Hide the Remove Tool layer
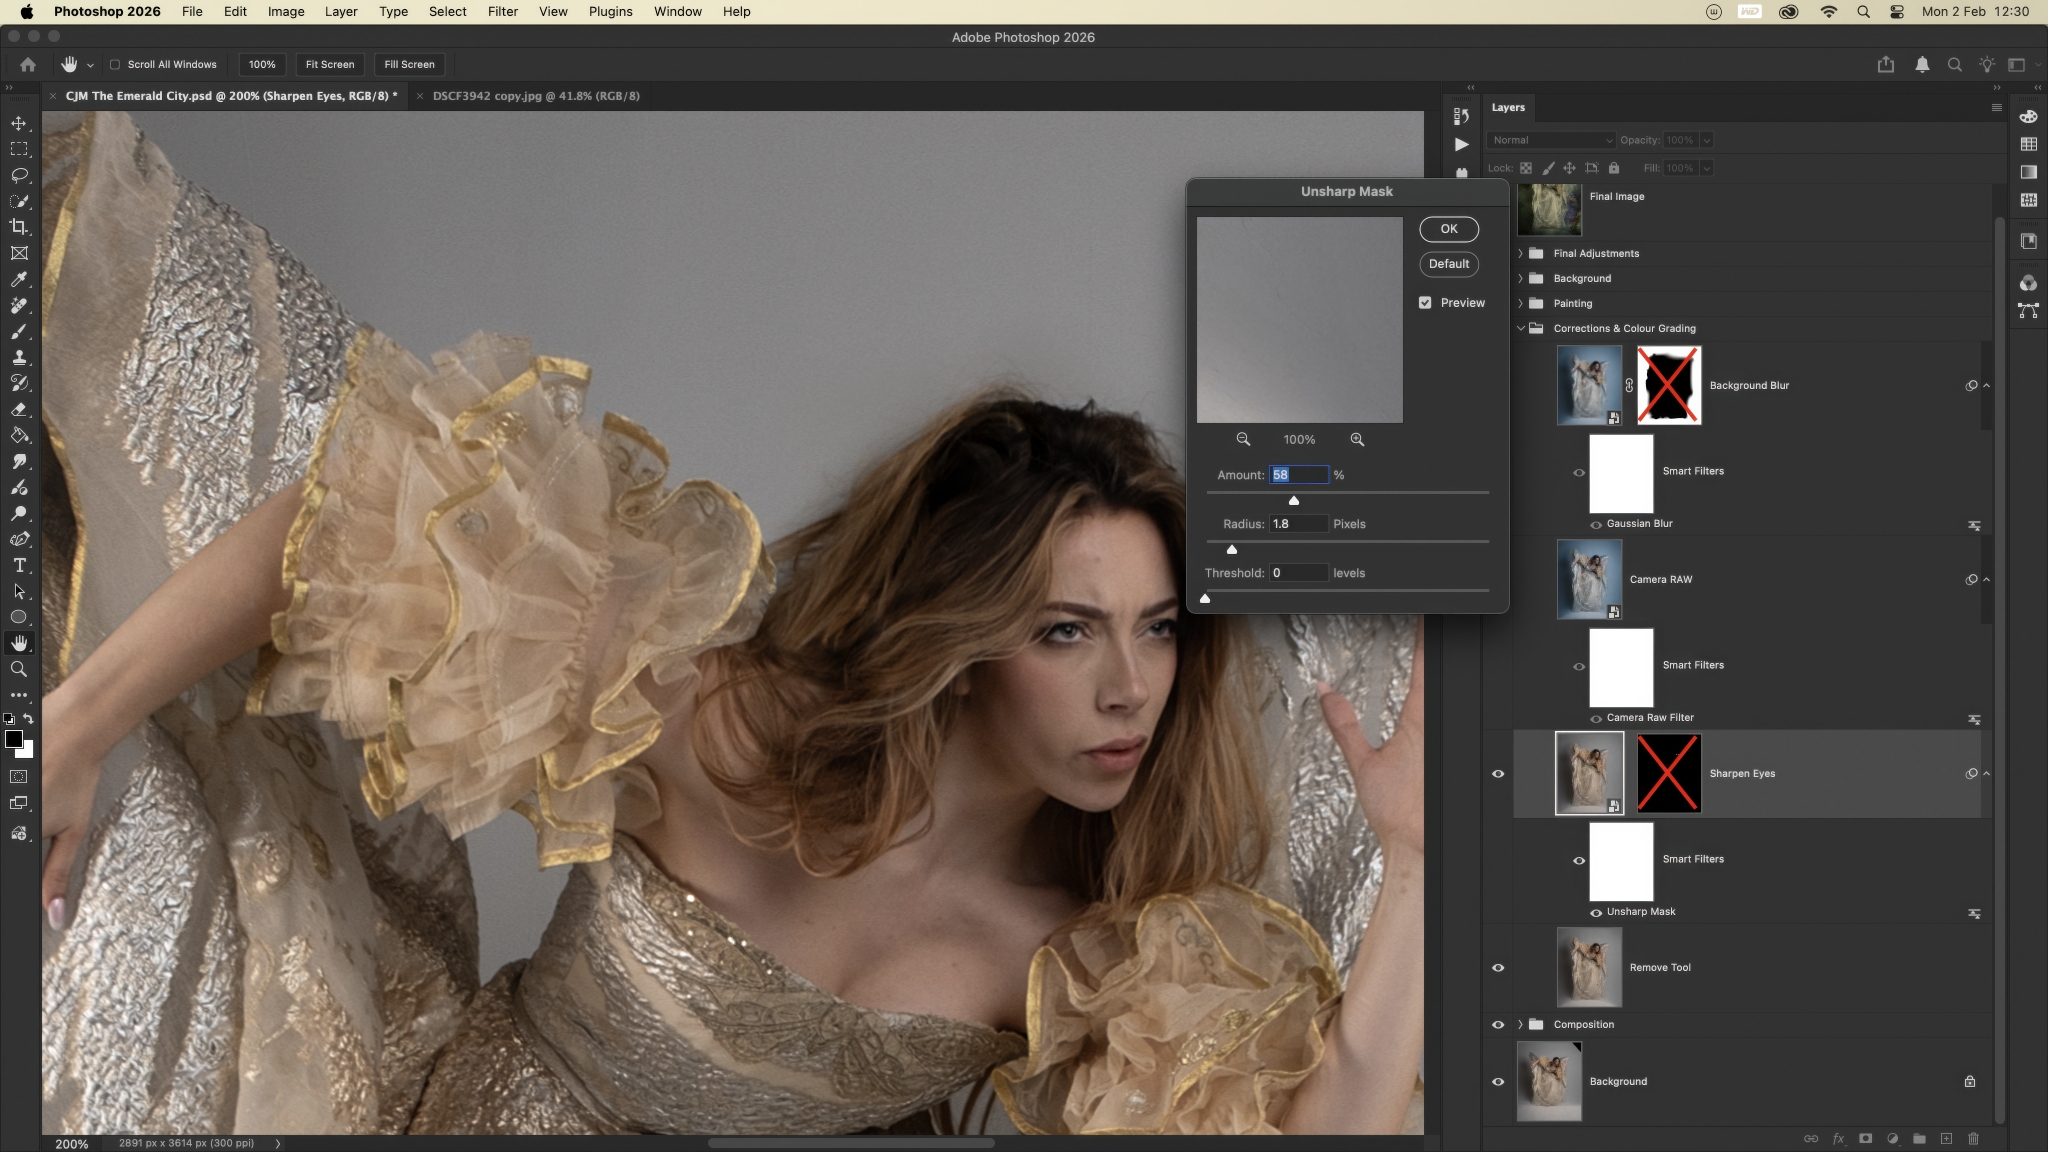 click(1498, 967)
